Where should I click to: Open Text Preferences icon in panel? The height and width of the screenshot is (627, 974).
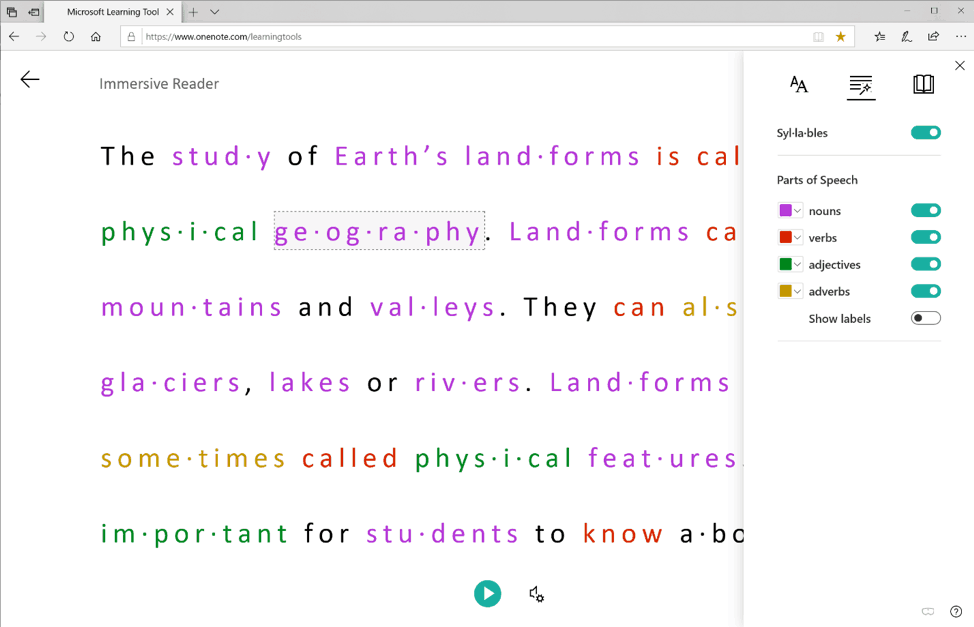[x=798, y=85]
